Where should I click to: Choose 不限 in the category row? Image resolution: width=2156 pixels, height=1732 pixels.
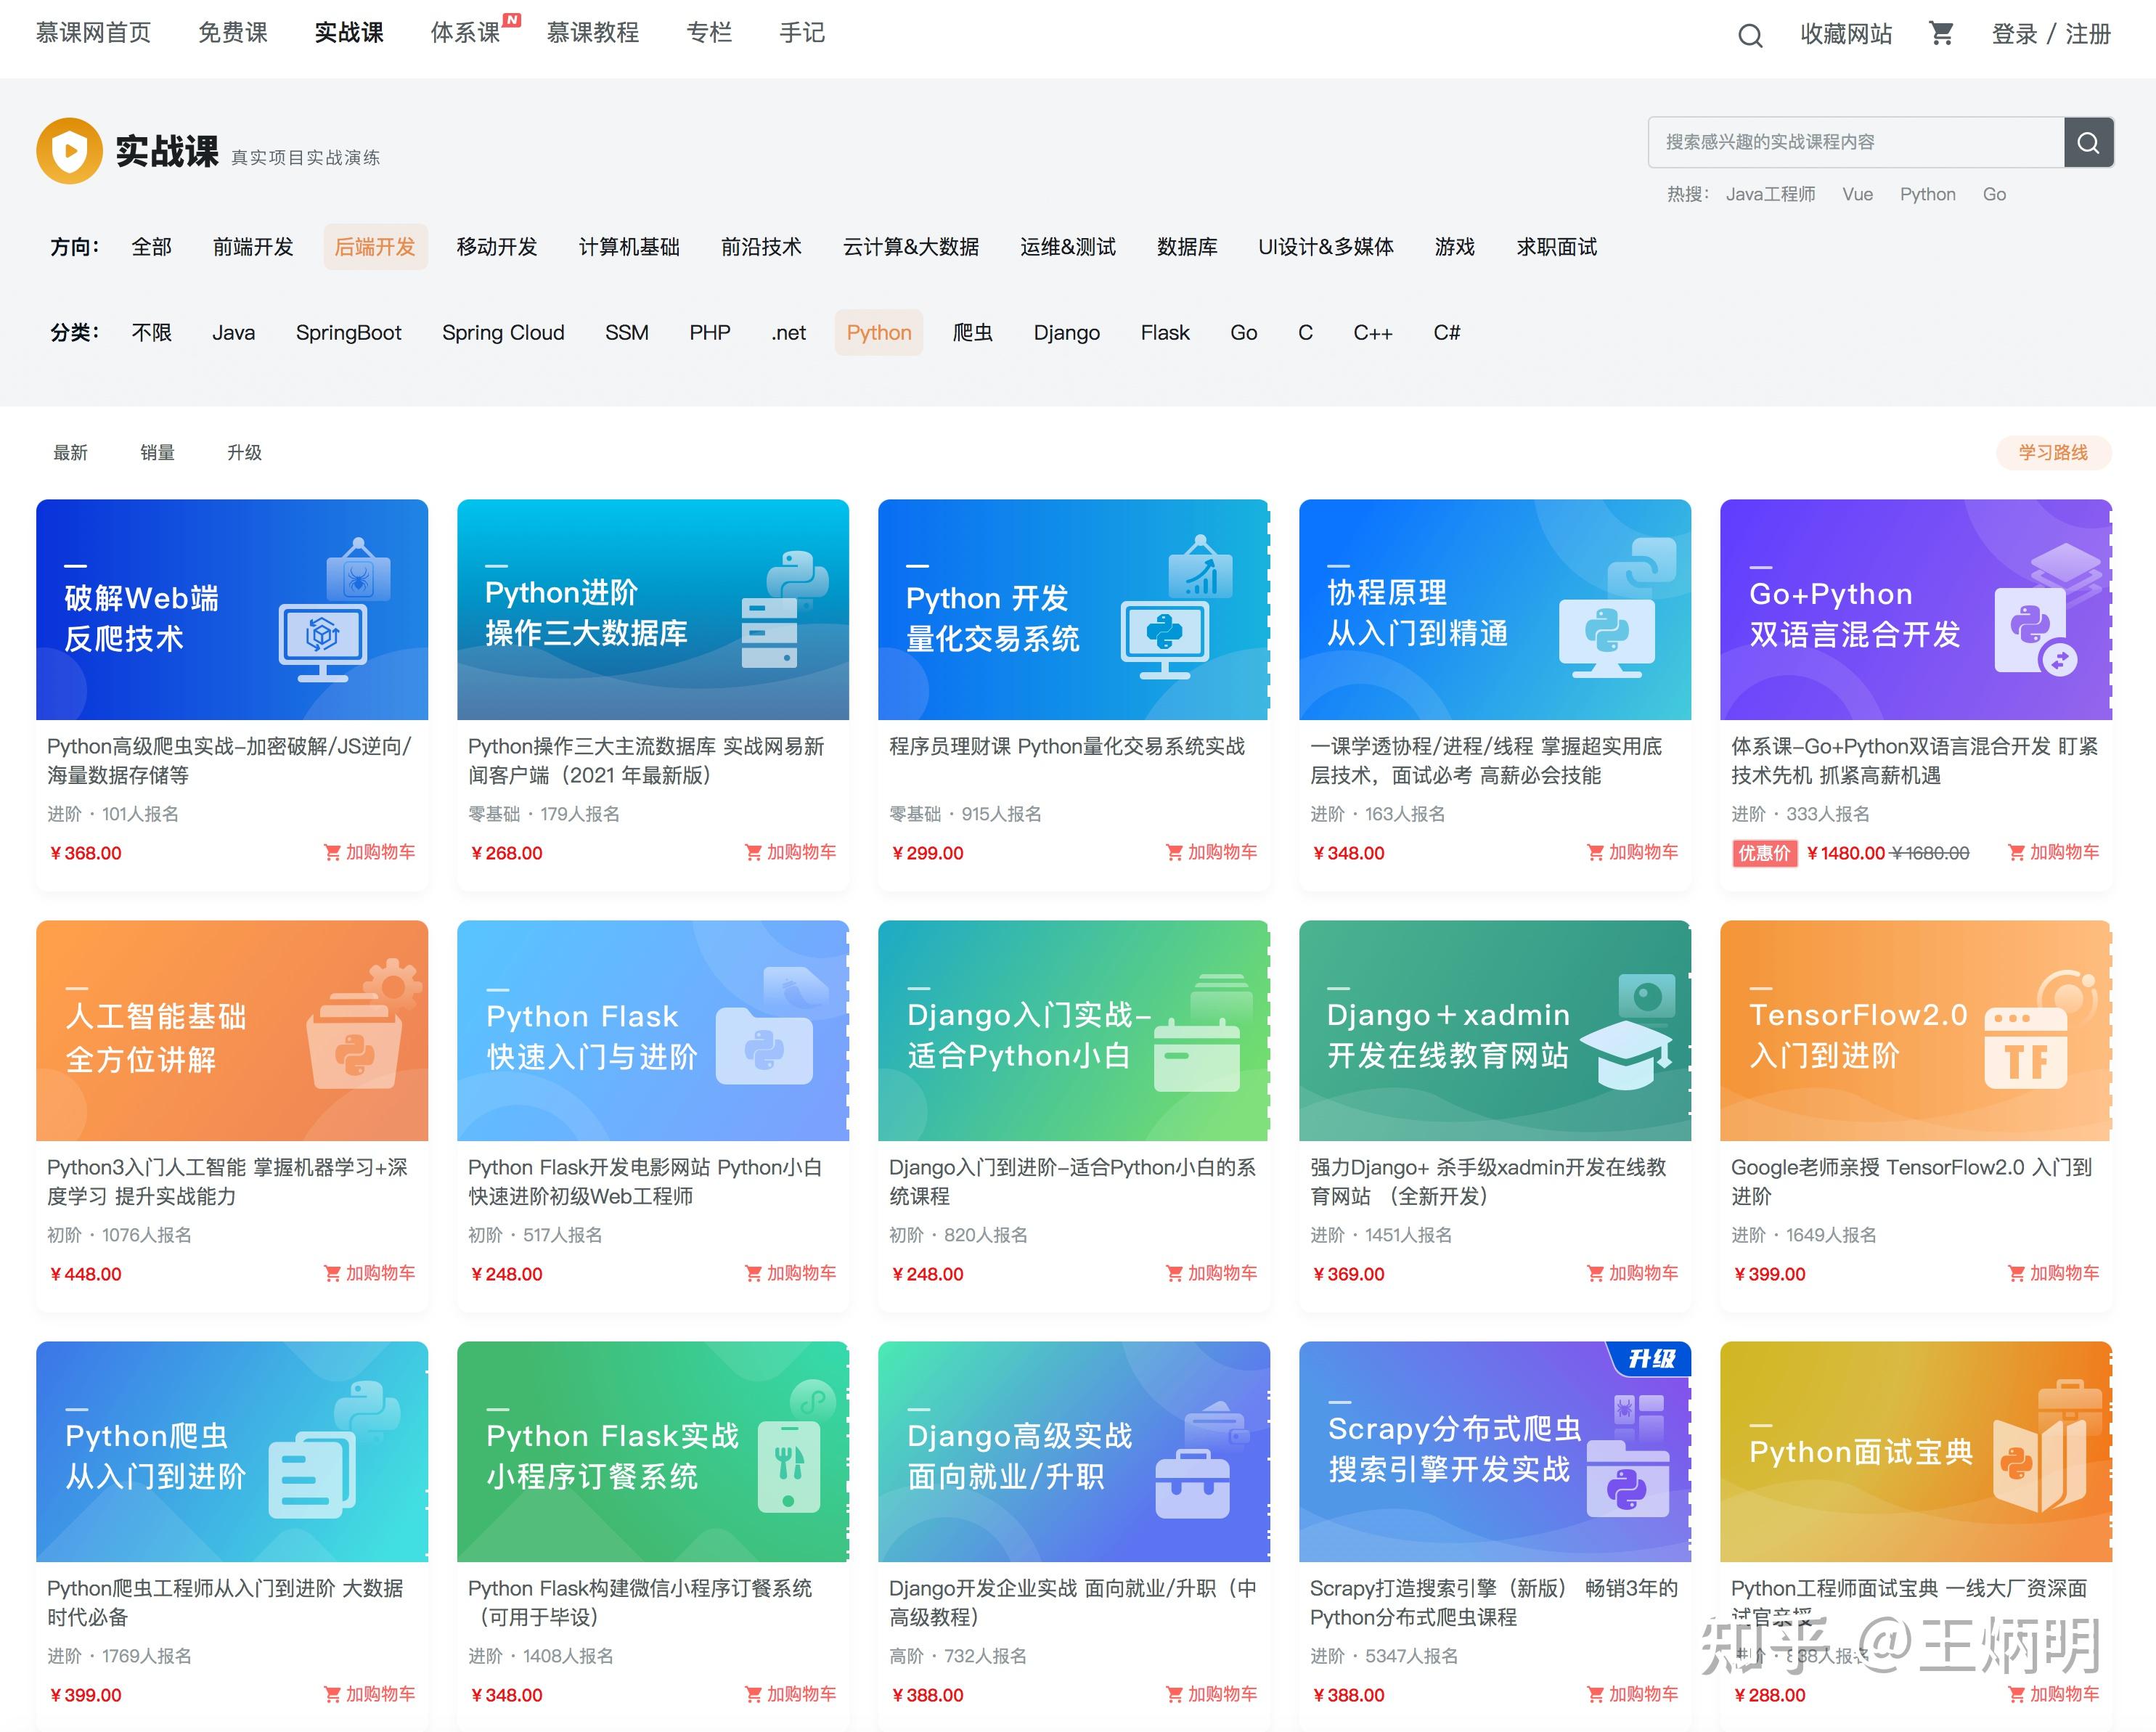pos(151,333)
